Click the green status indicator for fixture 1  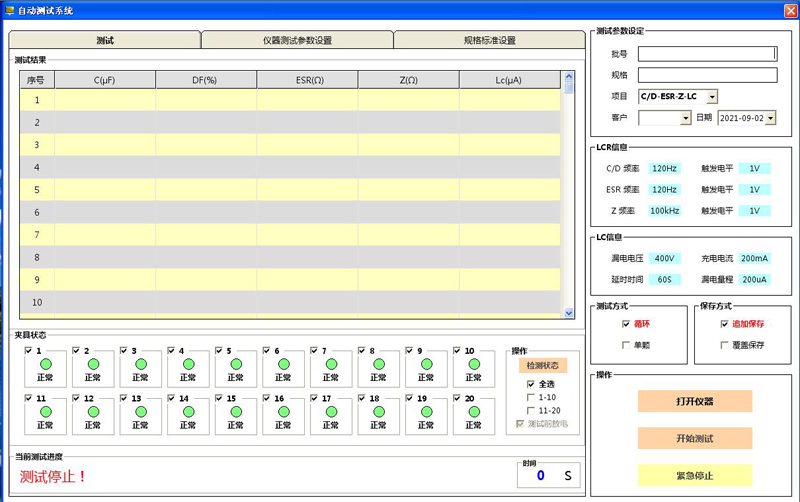[x=44, y=364]
